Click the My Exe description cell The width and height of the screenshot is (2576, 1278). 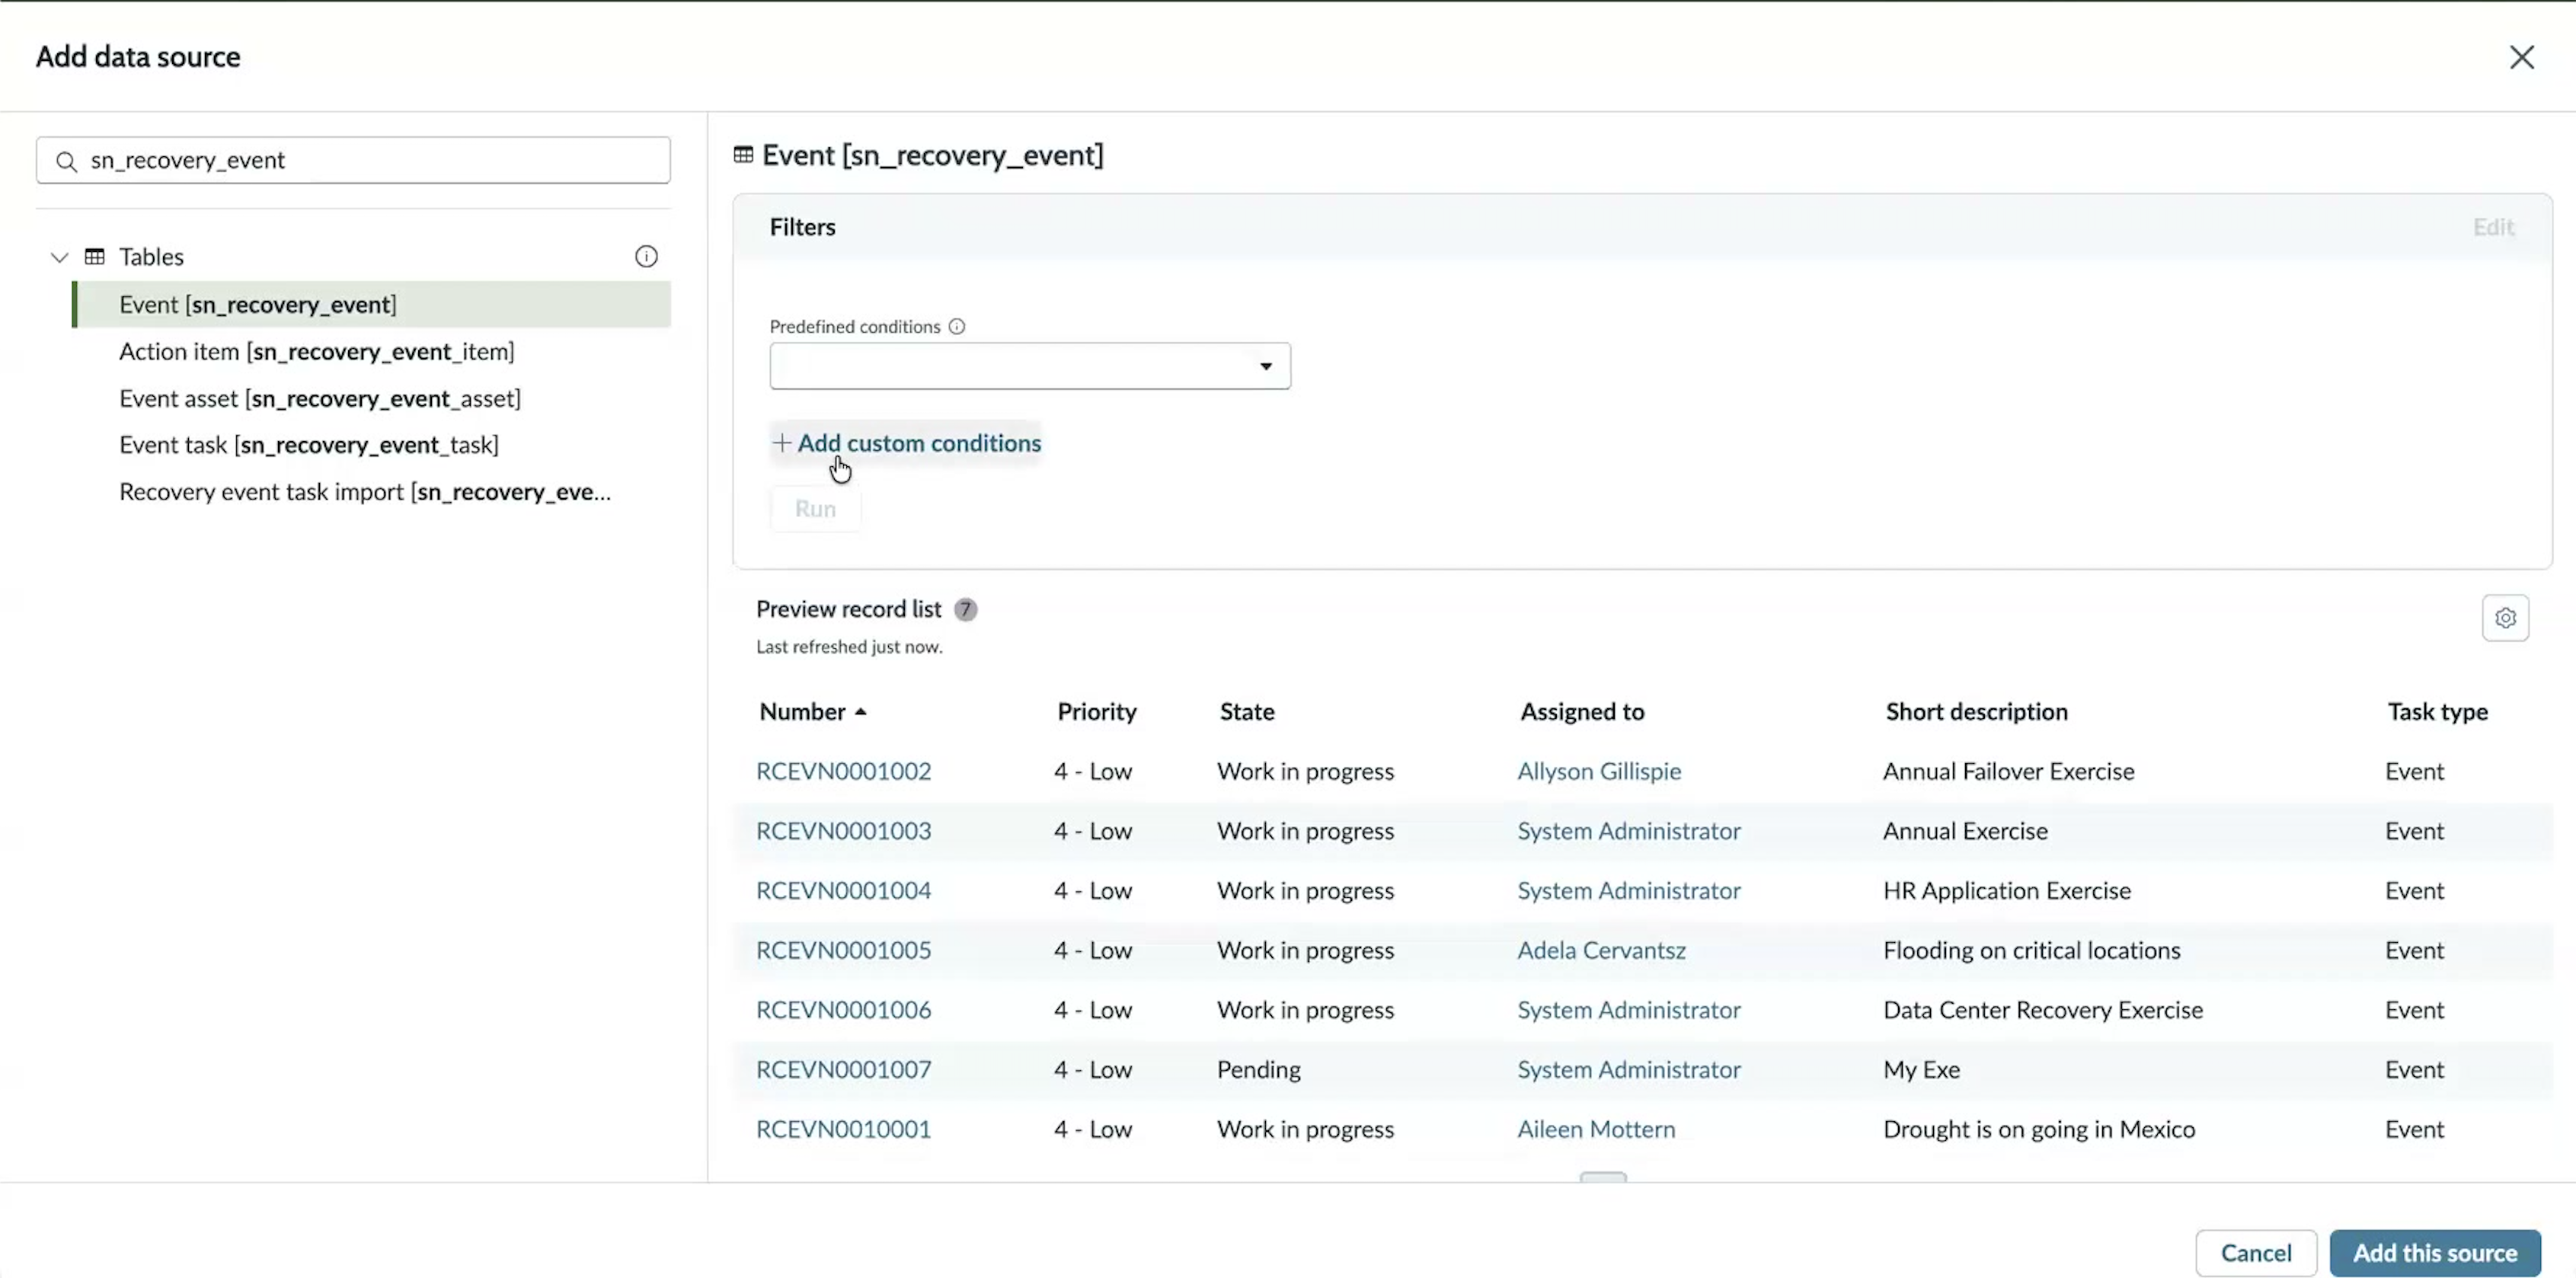(1921, 1069)
